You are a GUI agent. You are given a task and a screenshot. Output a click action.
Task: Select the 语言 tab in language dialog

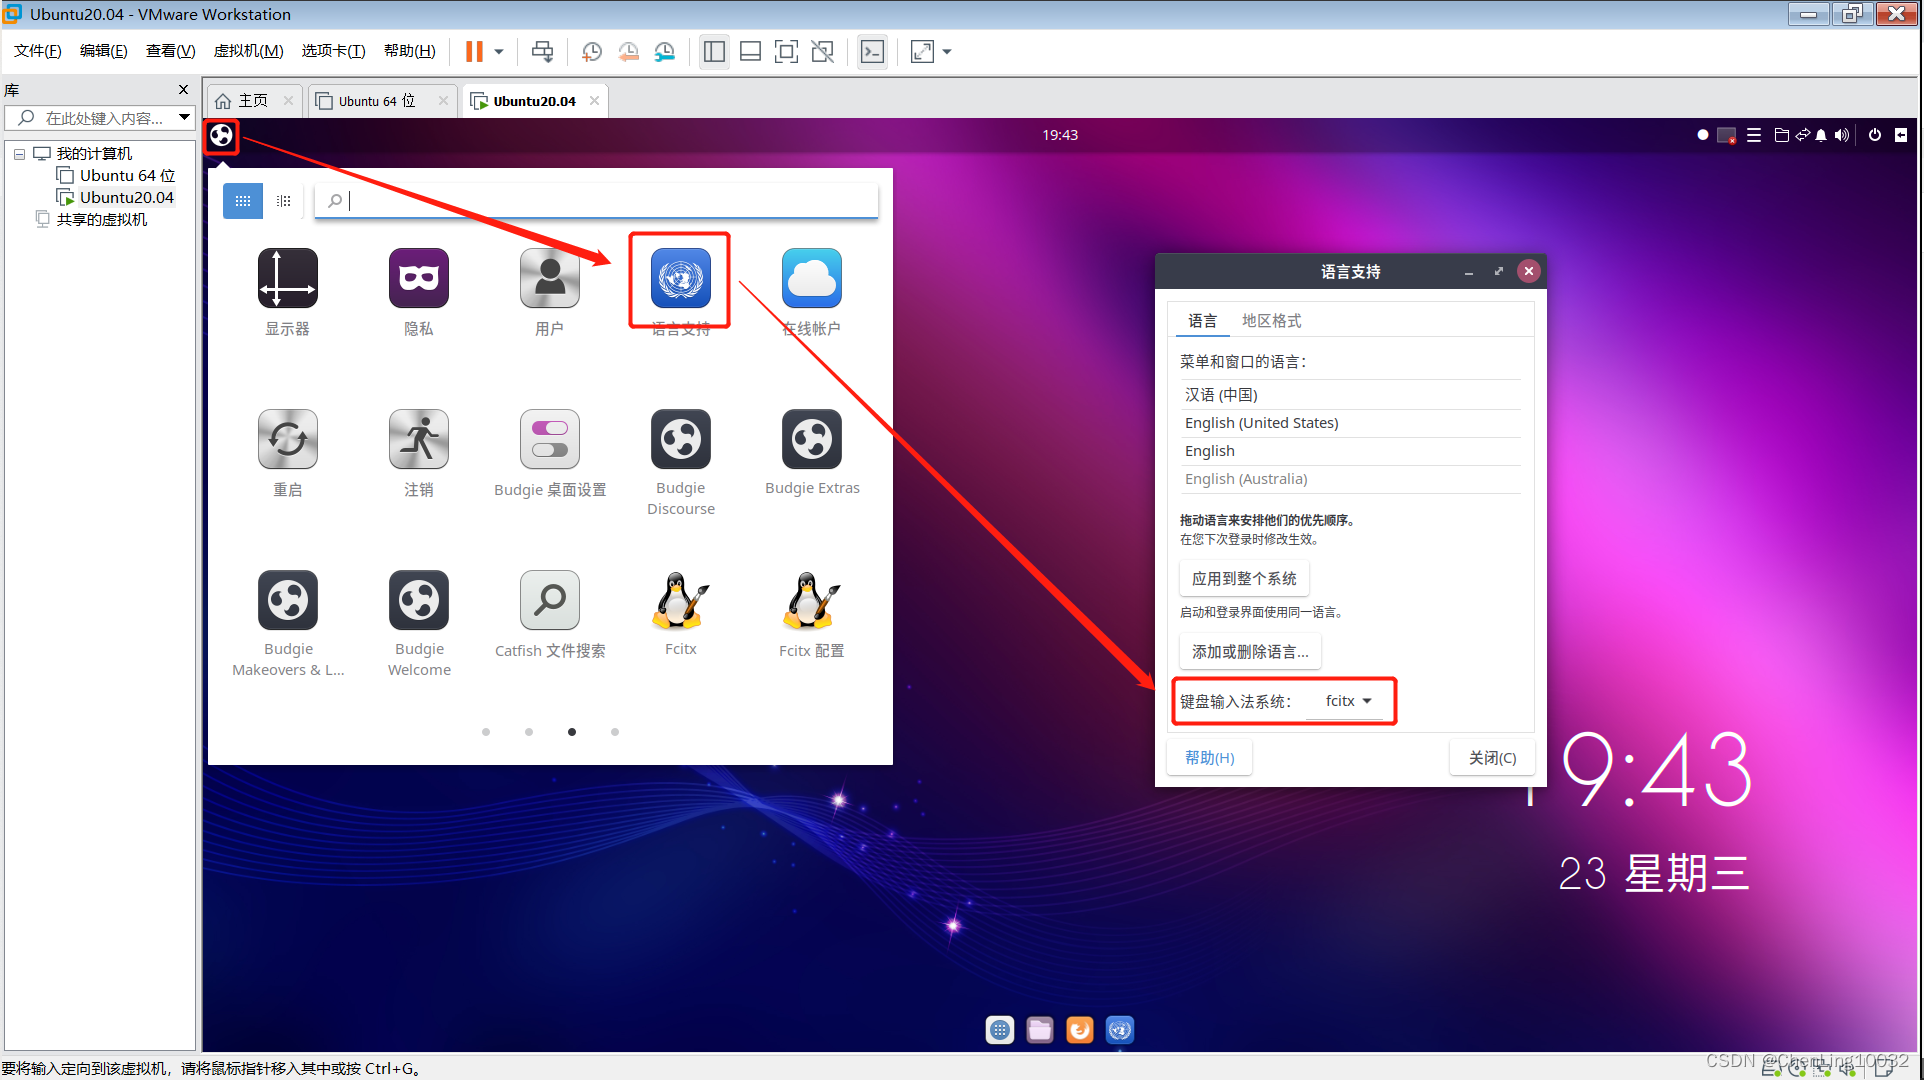point(1202,321)
